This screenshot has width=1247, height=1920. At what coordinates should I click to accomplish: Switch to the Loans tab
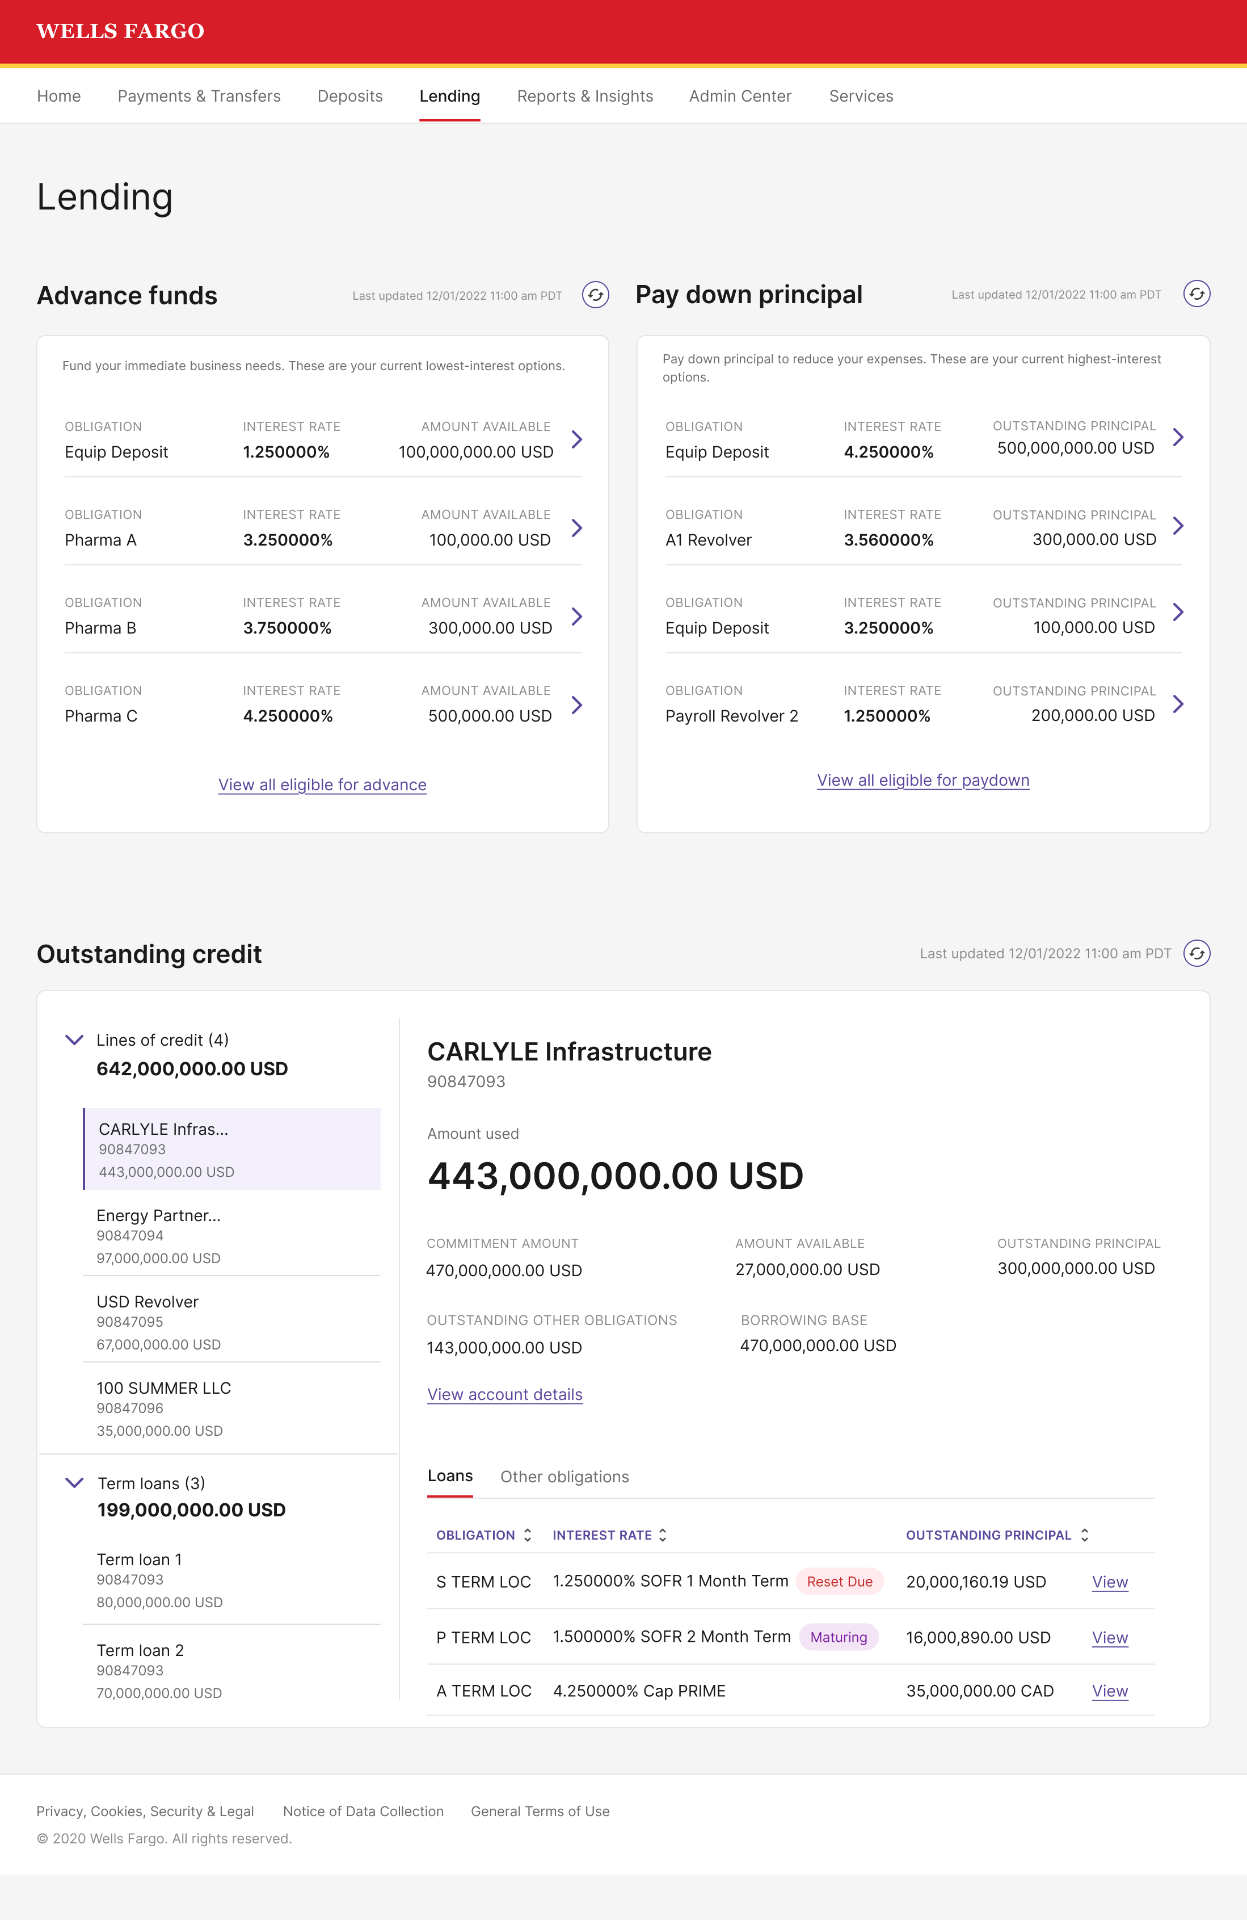tap(450, 1476)
